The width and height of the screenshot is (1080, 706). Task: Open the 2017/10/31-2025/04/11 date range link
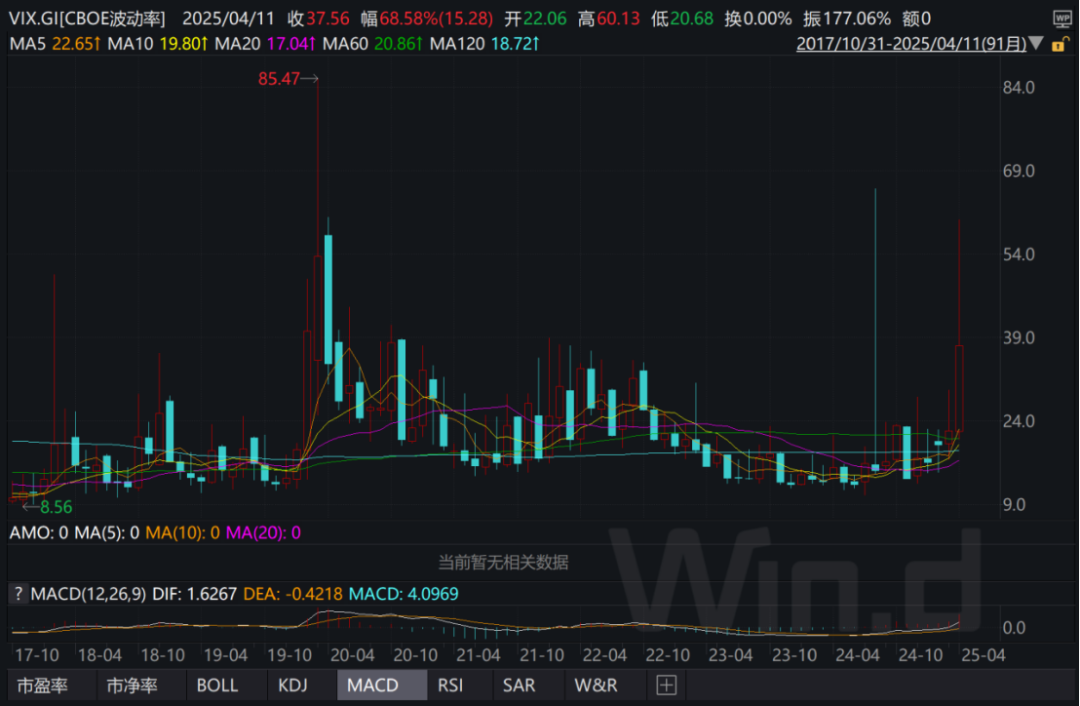click(x=911, y=44)
